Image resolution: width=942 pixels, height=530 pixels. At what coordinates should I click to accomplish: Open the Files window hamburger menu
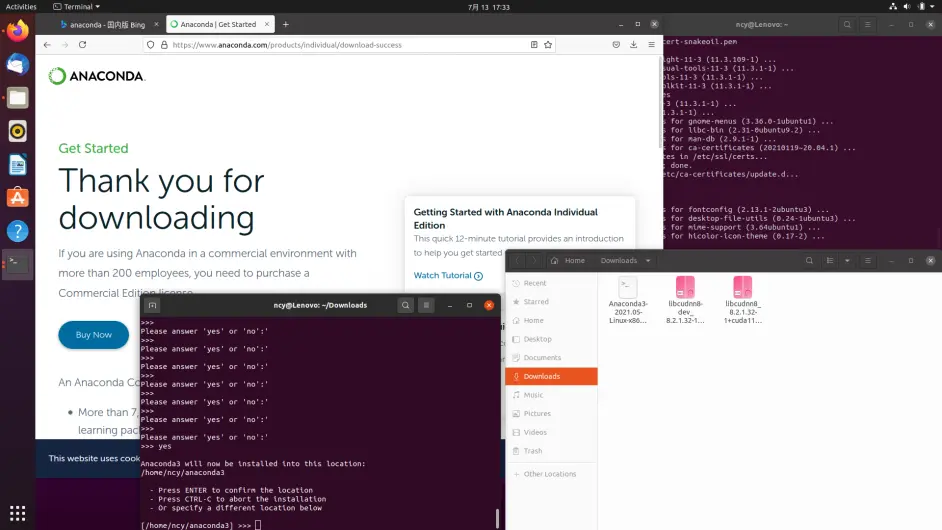click(868, 260)
